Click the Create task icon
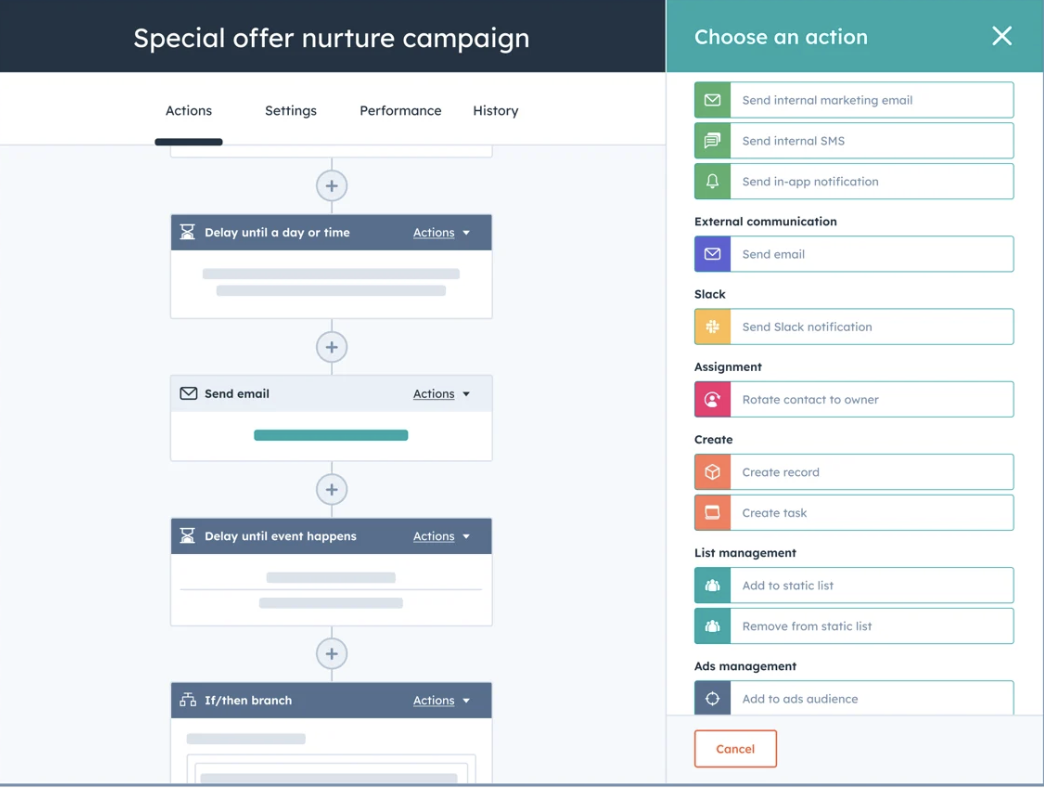 click(713, 512)
